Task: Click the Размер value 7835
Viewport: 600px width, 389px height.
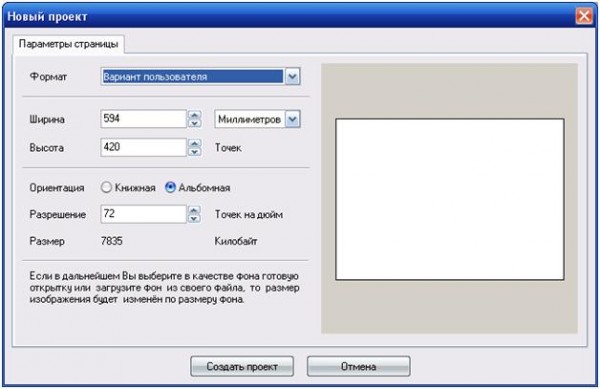Action: coord(112,241)
